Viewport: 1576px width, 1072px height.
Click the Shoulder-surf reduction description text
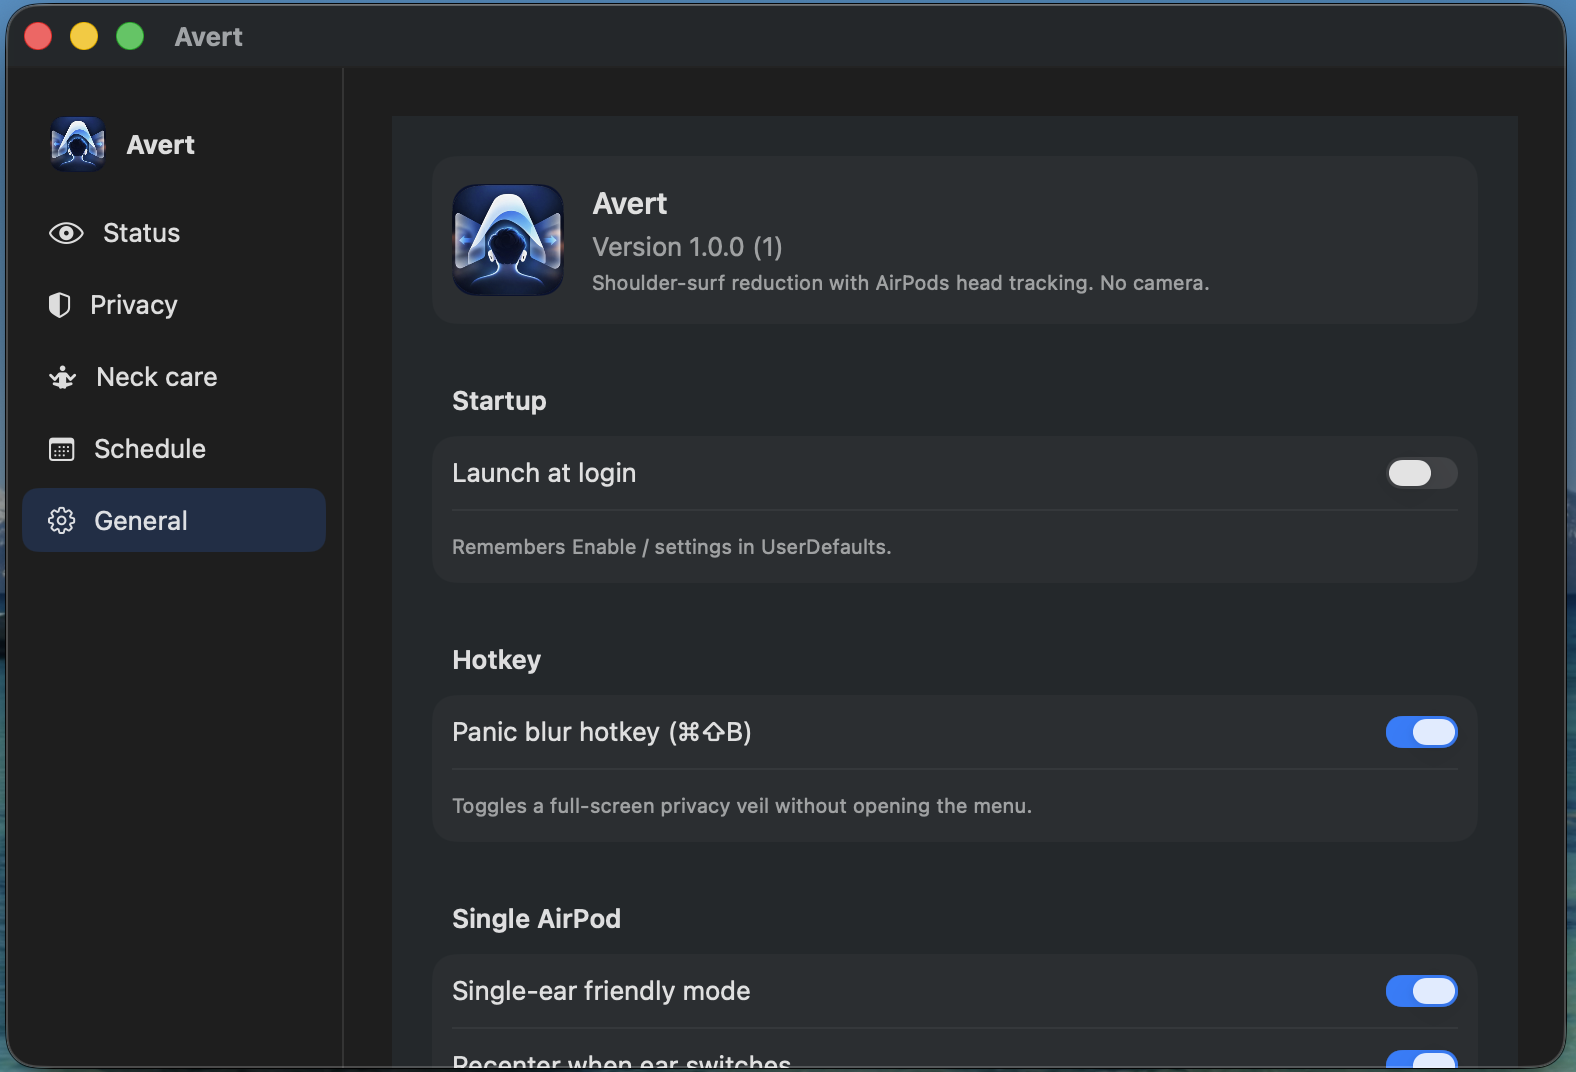[900, 283]
